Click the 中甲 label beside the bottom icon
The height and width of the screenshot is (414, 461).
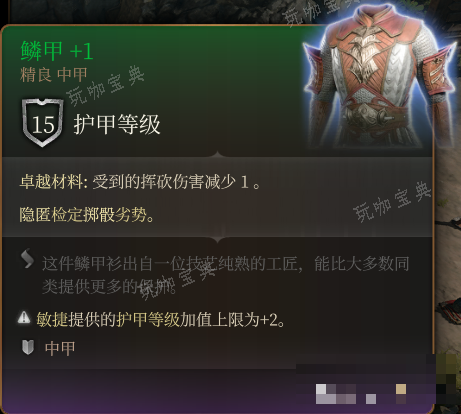pyautogui.click(x=60, y=348)
